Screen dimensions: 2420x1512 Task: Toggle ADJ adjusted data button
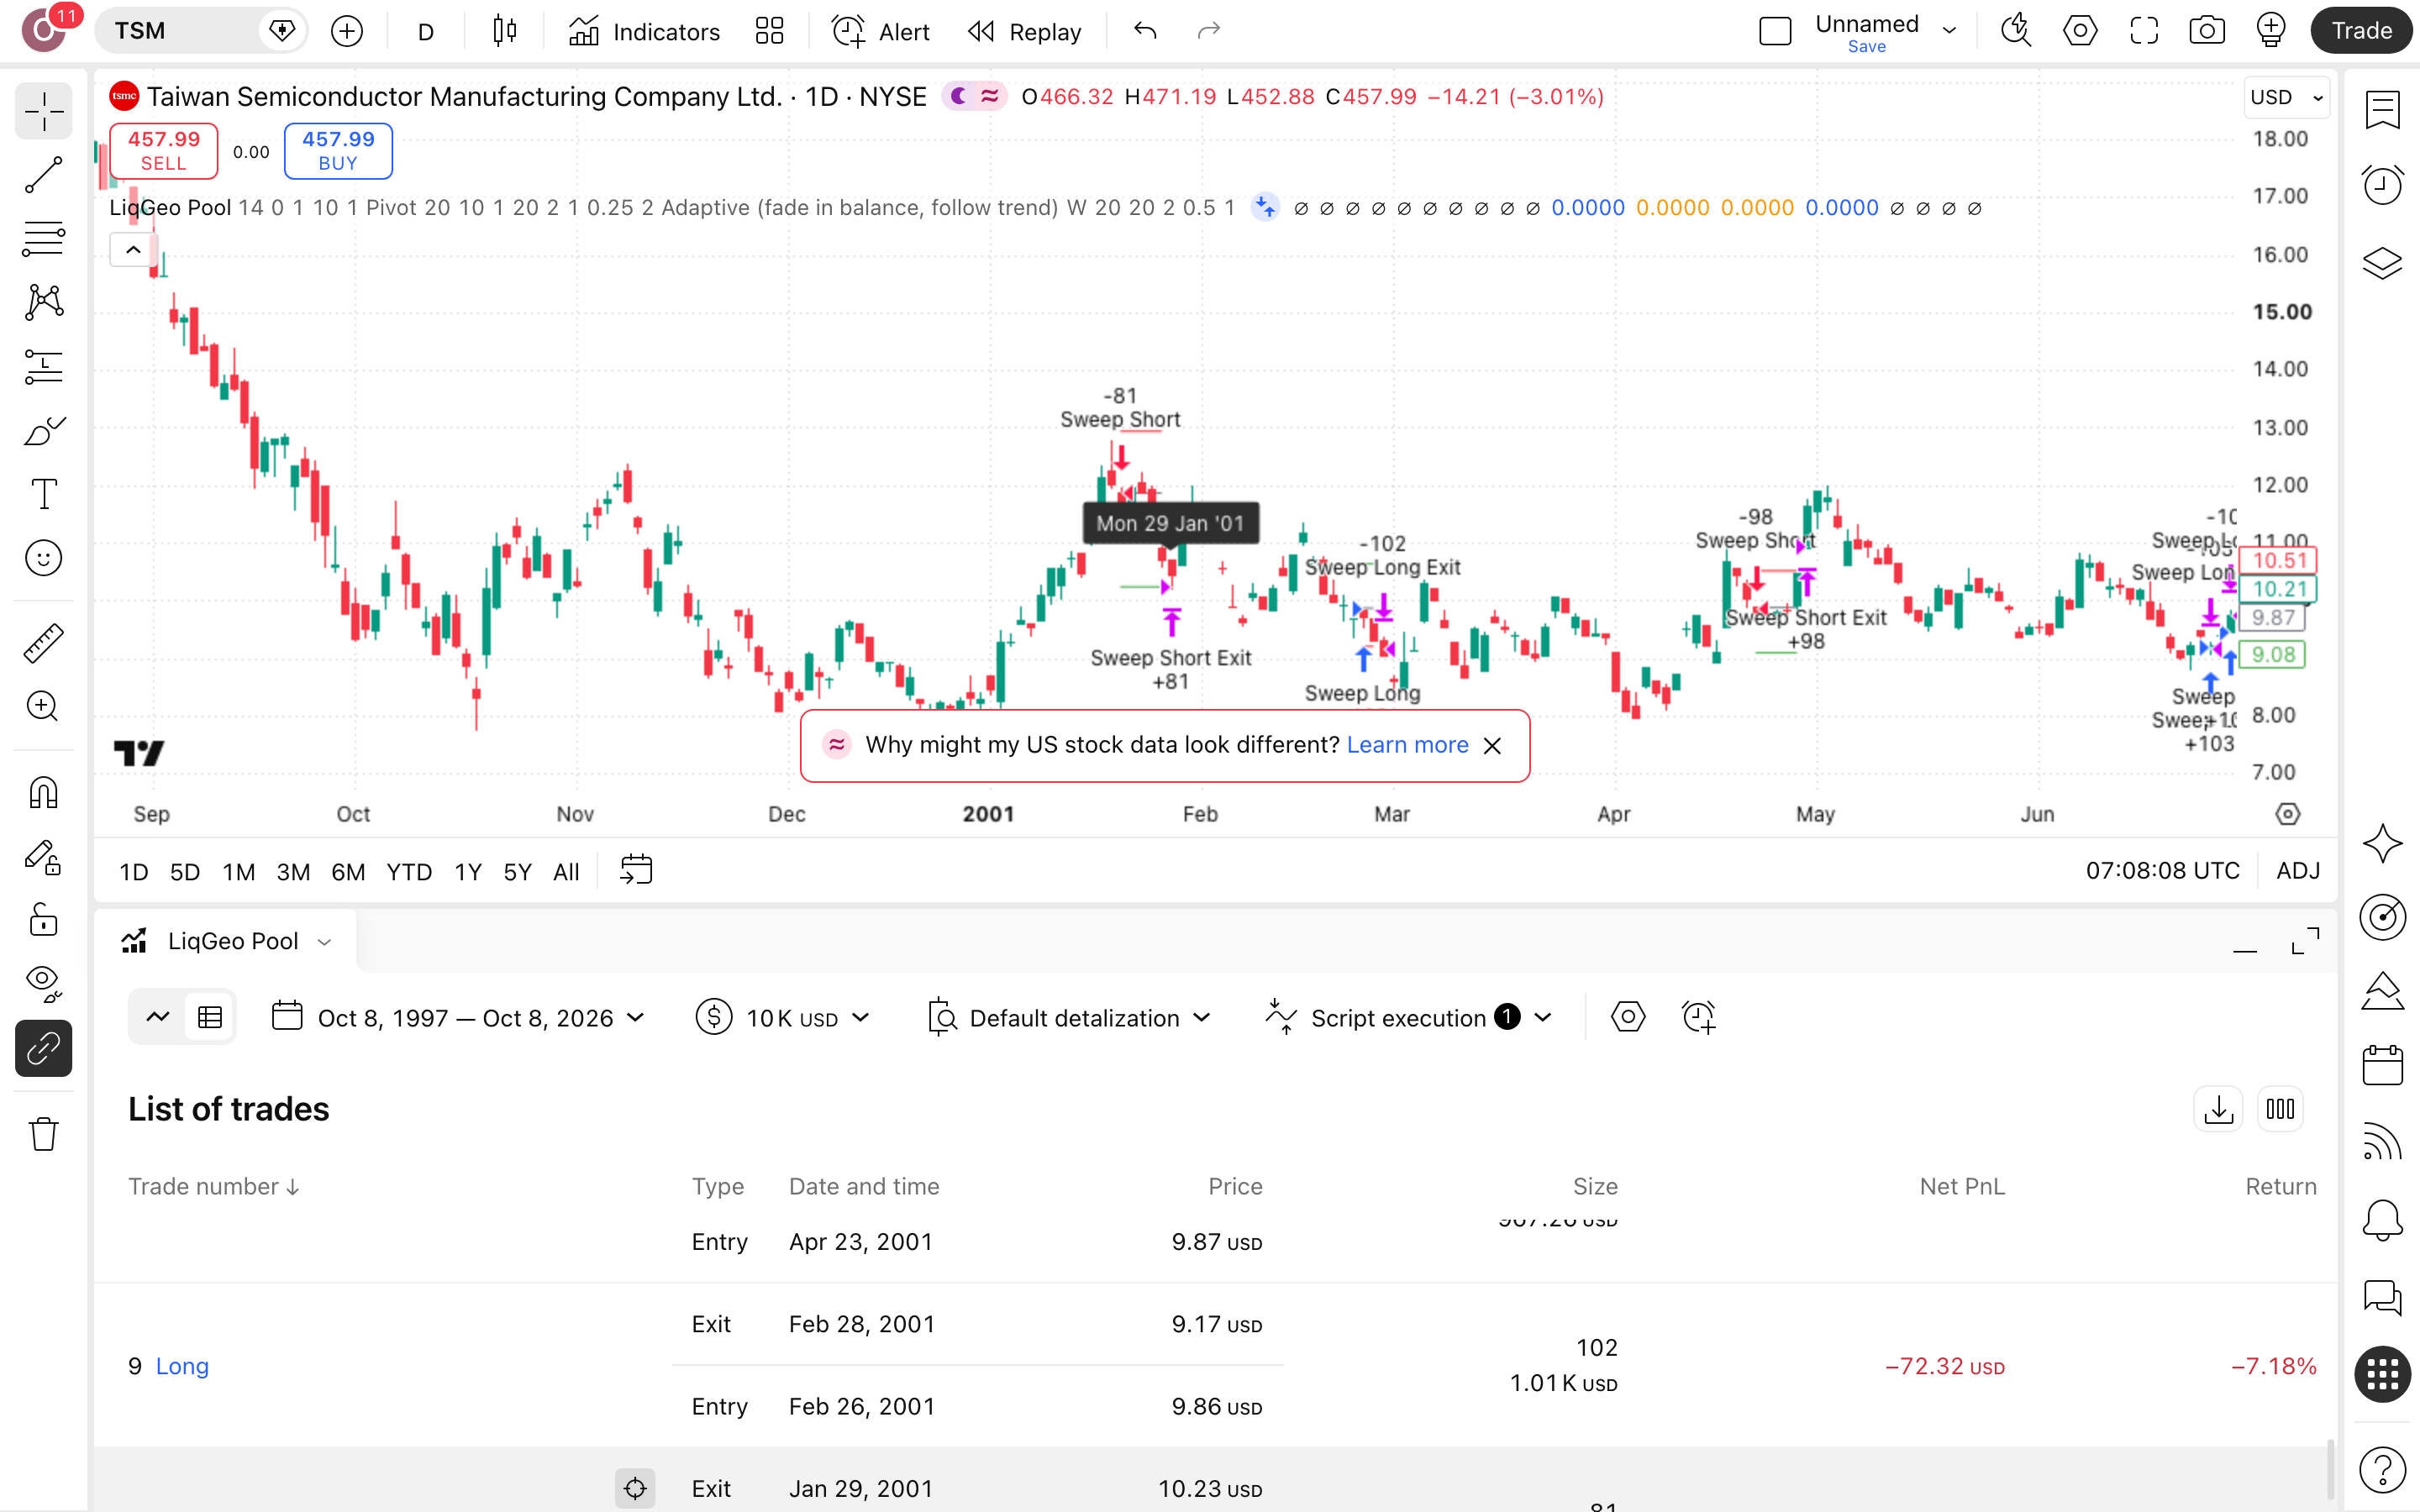point(2298,871)
